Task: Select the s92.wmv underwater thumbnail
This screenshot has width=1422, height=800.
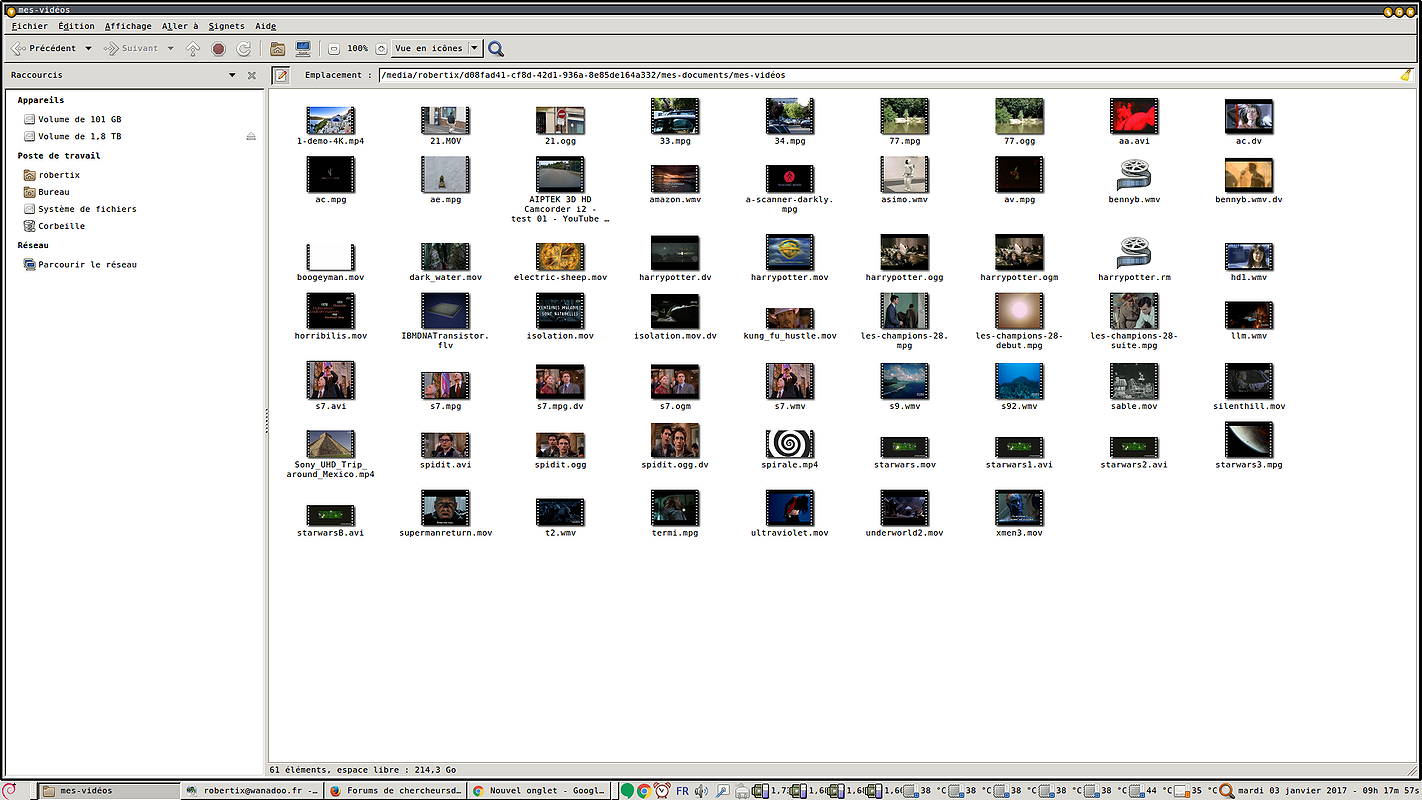Action: click(1019, 381)
